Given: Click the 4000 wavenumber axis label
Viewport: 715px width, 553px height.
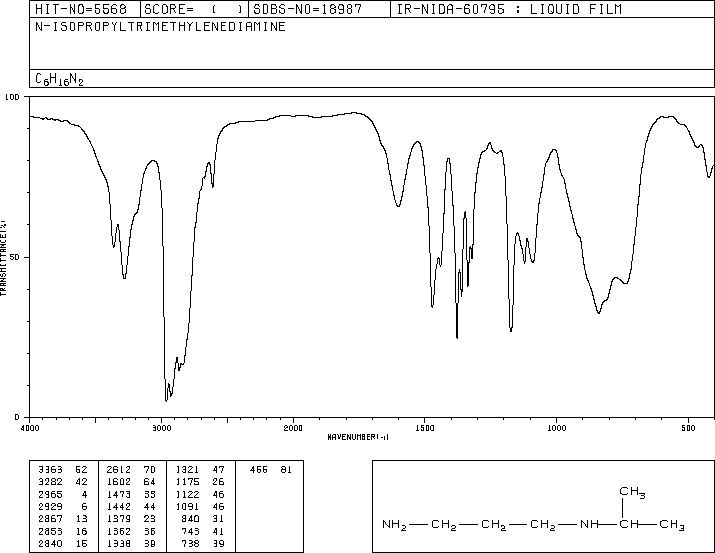Looking at the screenshot, I should tap(30, 428).
